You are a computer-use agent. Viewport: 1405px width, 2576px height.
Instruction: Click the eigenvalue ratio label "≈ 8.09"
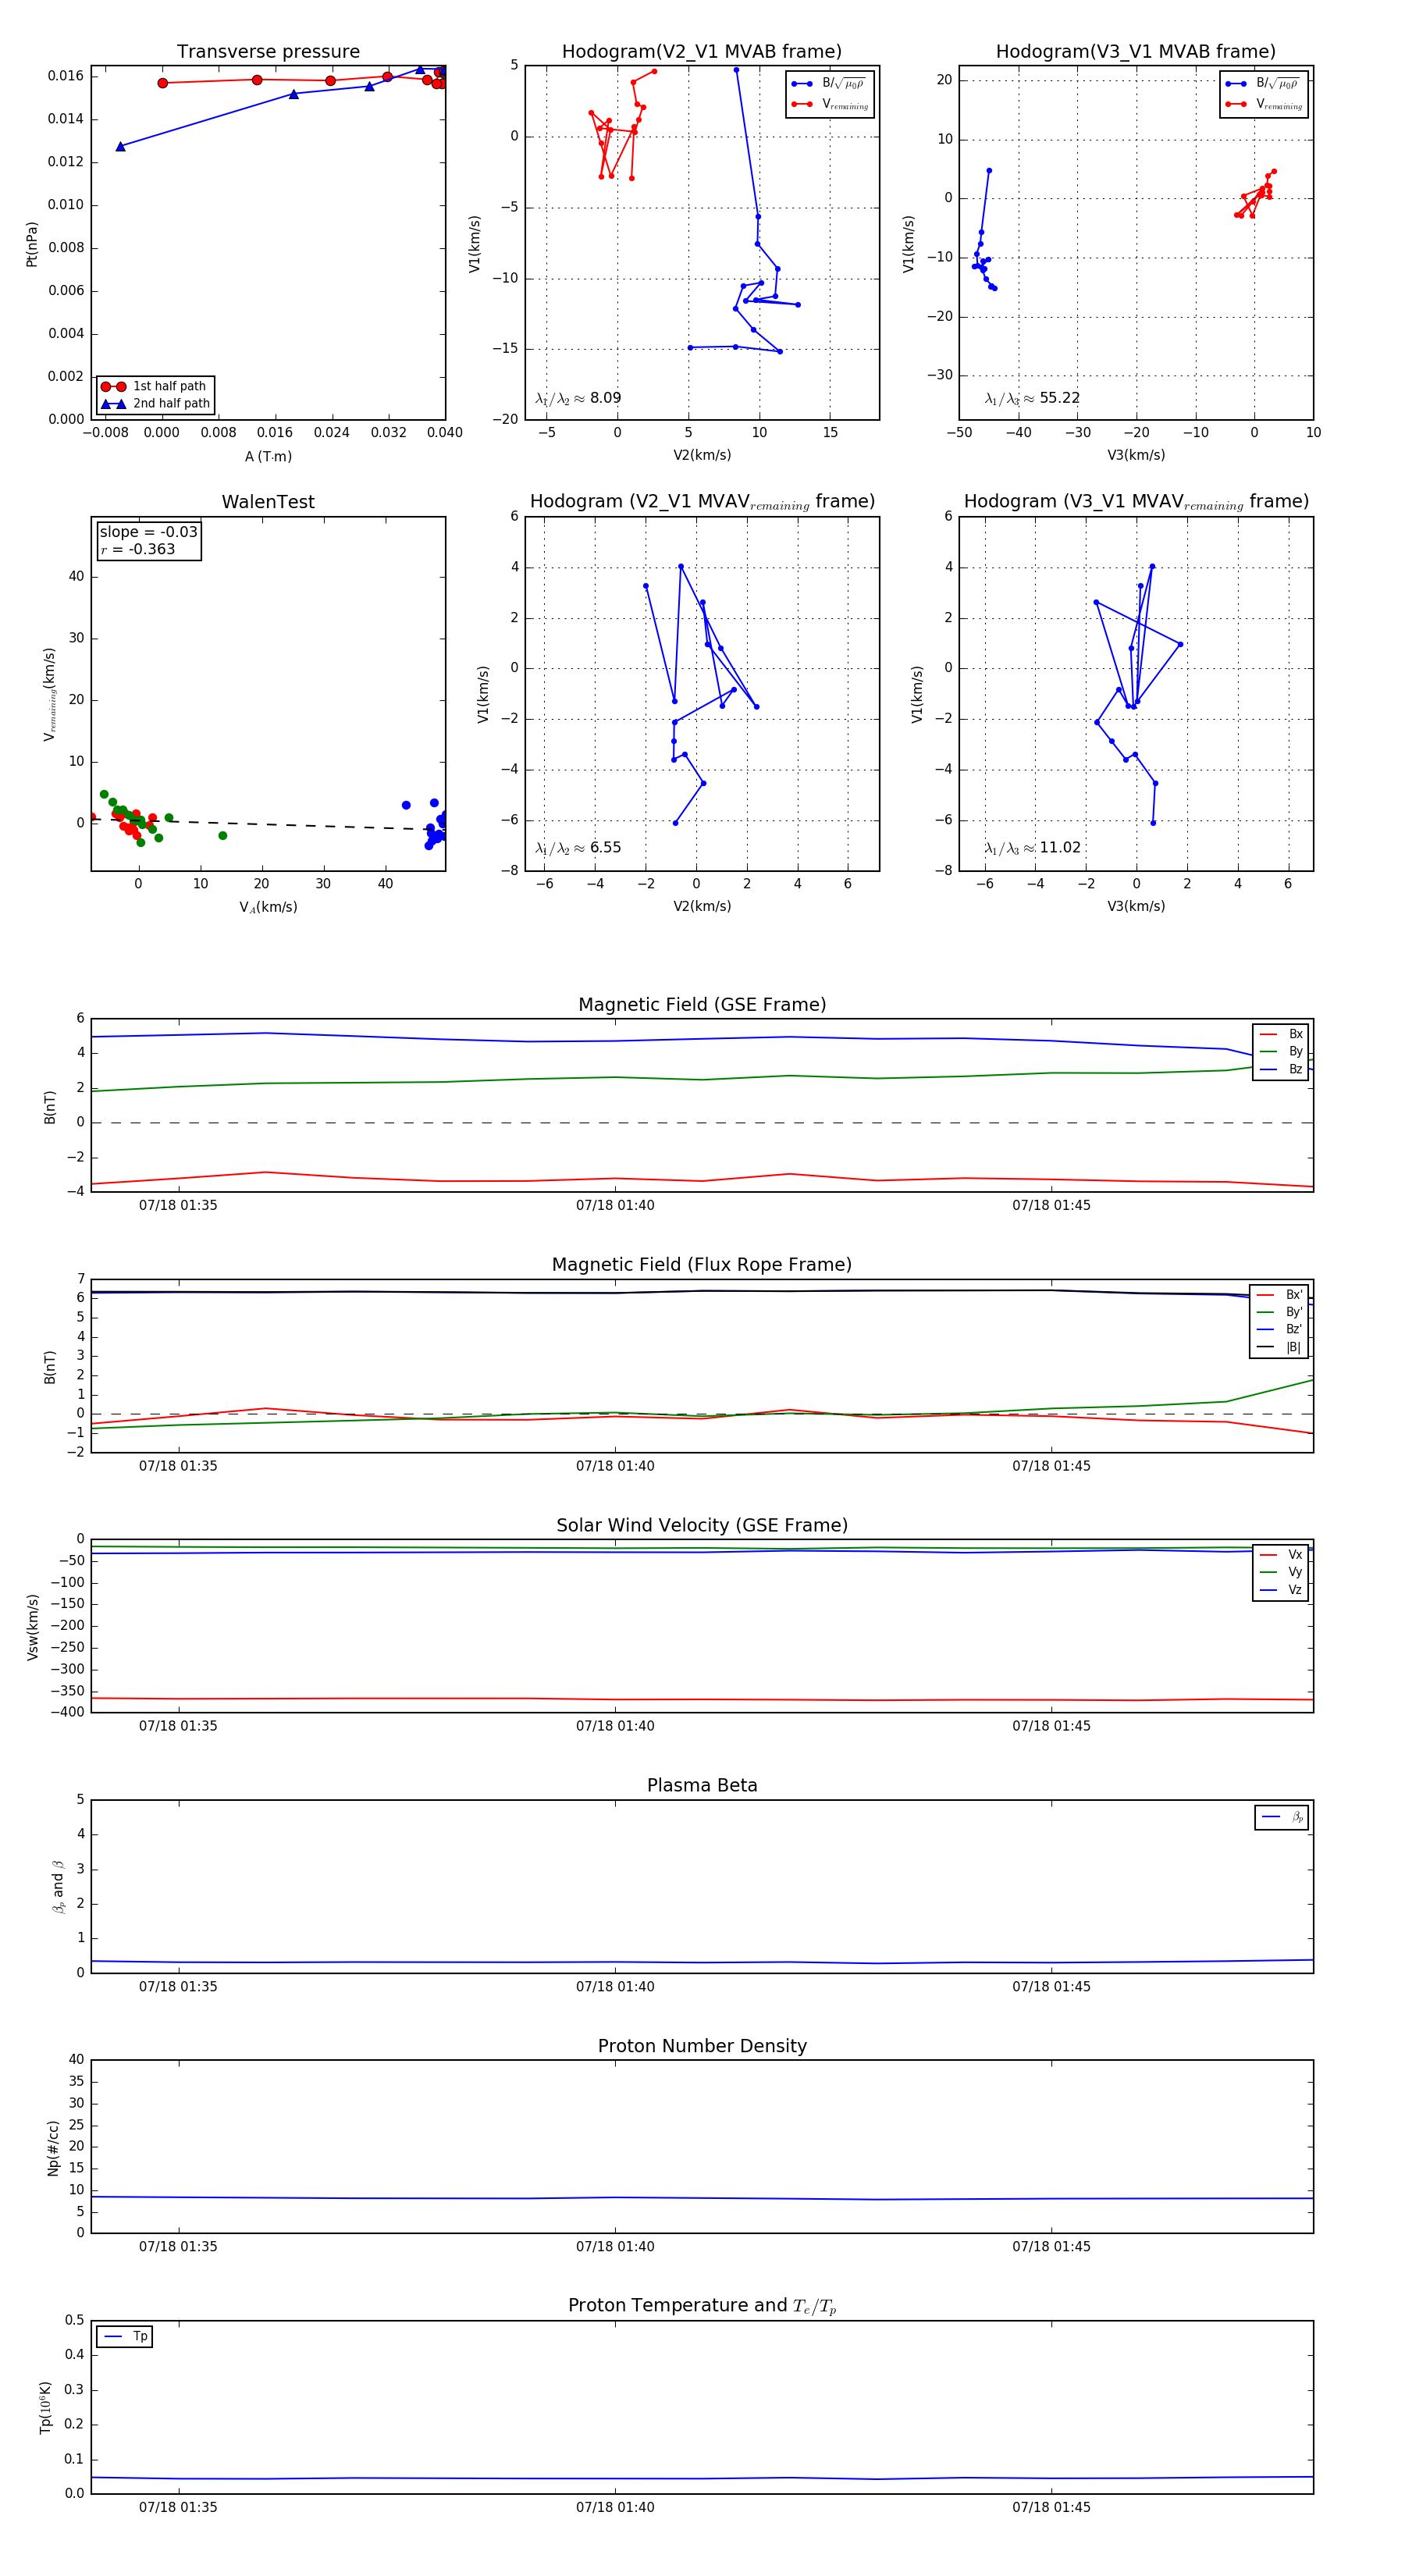tap(578, 398)
